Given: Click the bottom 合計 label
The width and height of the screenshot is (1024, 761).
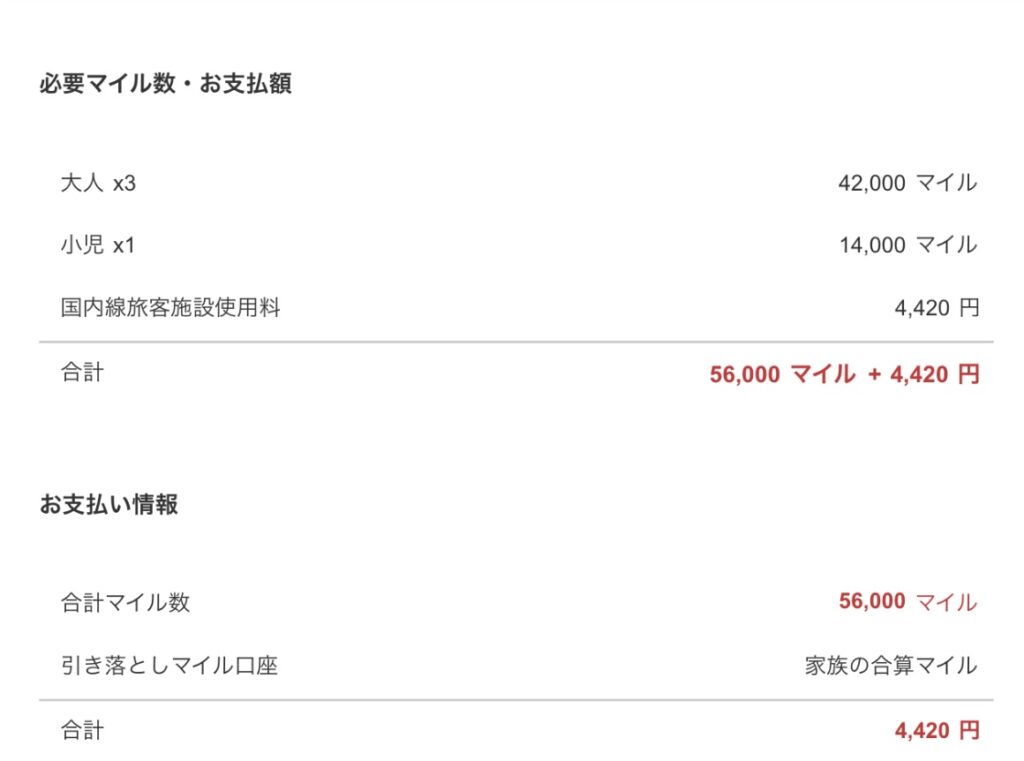Looking at the screenshot, I should (82, 730).
